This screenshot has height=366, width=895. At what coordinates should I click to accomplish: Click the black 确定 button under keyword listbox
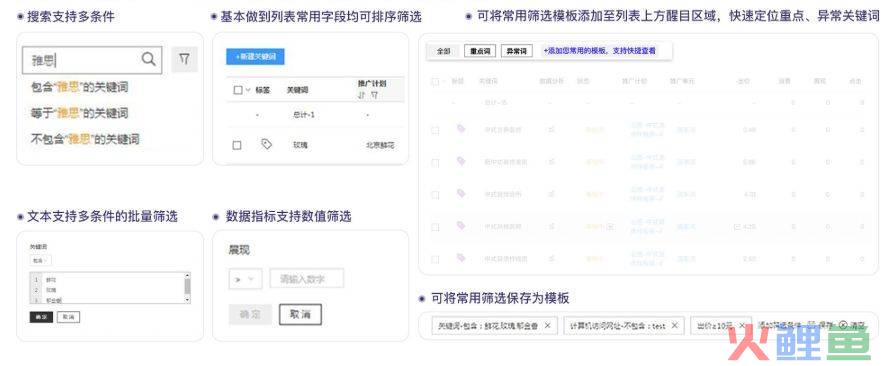[41, 317]
